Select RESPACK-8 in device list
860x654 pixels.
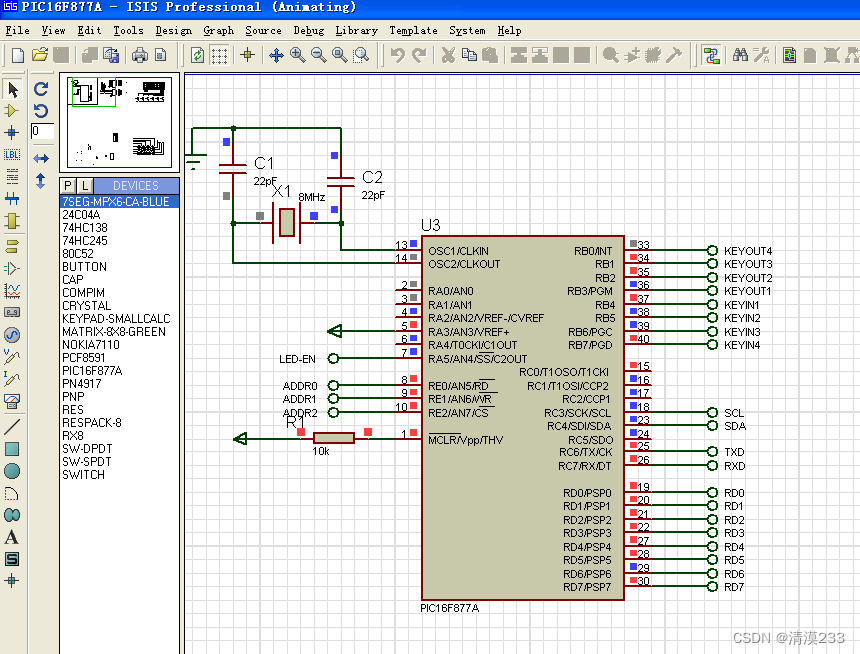120,423
